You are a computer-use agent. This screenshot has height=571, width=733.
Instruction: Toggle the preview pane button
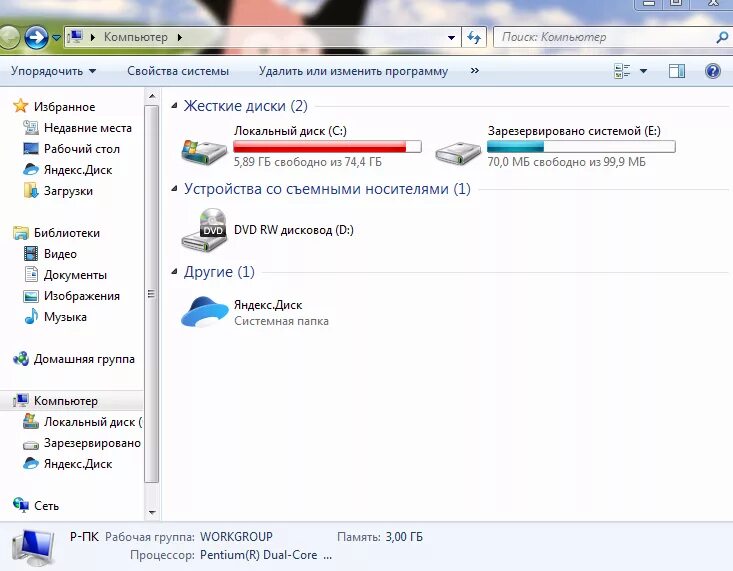point(677,71)
